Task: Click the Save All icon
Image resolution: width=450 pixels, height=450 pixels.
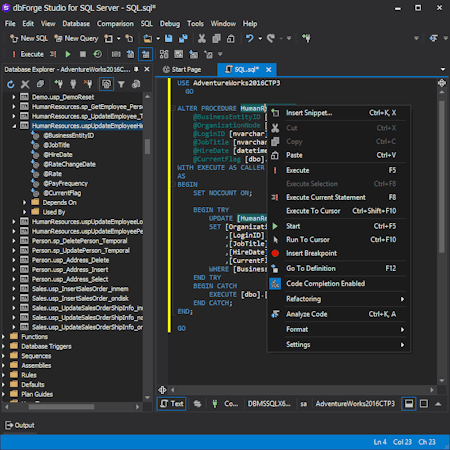Action: (x=183, y=39)
